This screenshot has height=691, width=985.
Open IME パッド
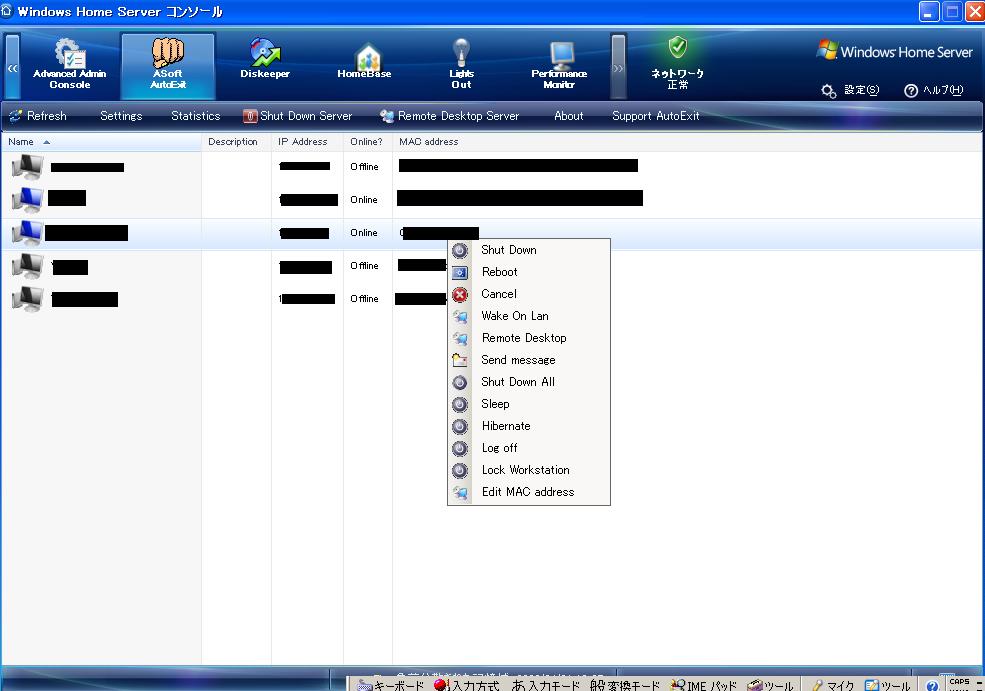click(704, 685)
